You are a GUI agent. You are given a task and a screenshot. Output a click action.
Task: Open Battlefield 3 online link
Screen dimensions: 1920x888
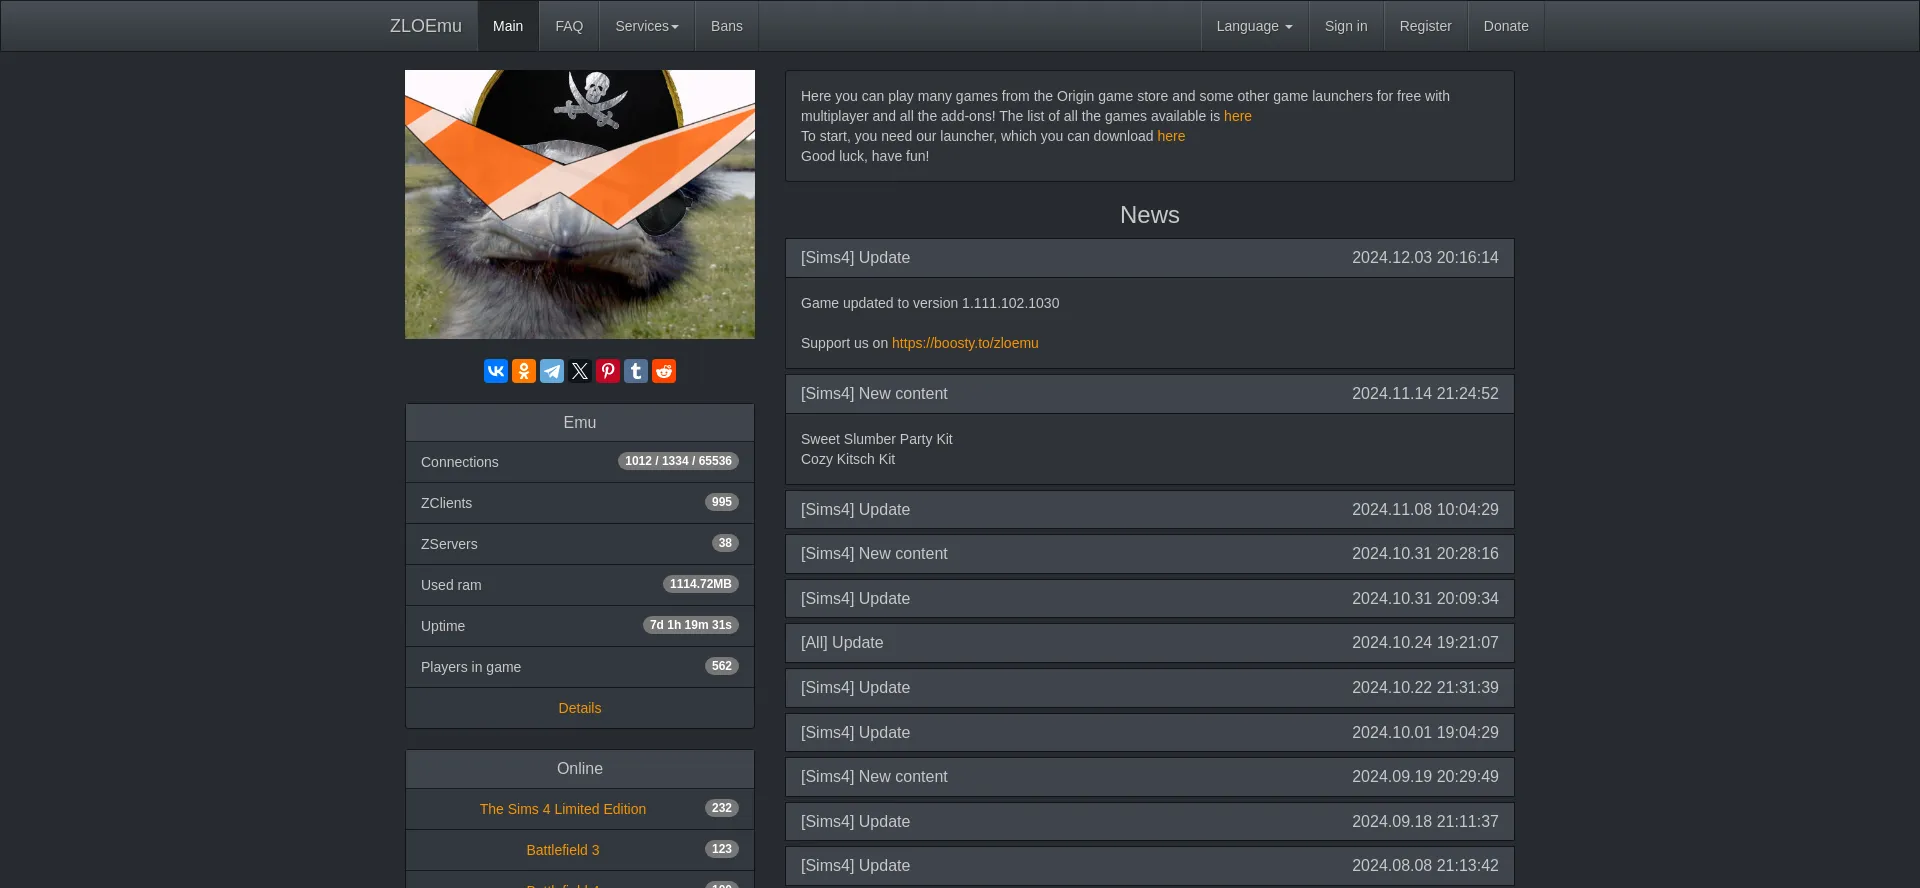point(563,850)
